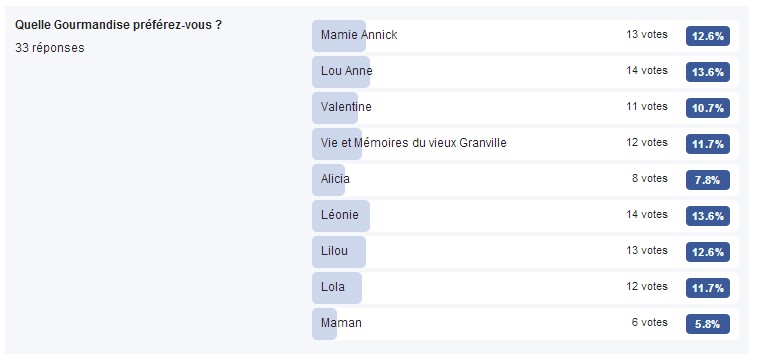Select the Maman poll option
This screenshot has height=363, width=759.
pos(525,324)
